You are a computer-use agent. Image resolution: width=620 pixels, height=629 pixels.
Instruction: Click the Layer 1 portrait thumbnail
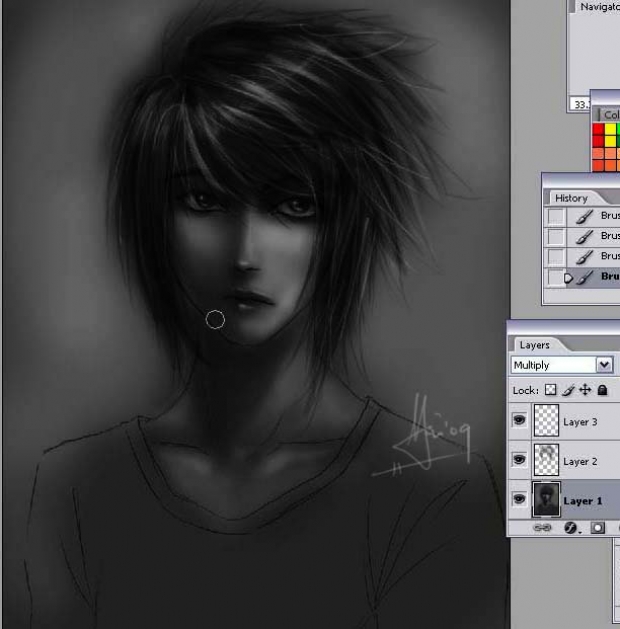[546, 499]
